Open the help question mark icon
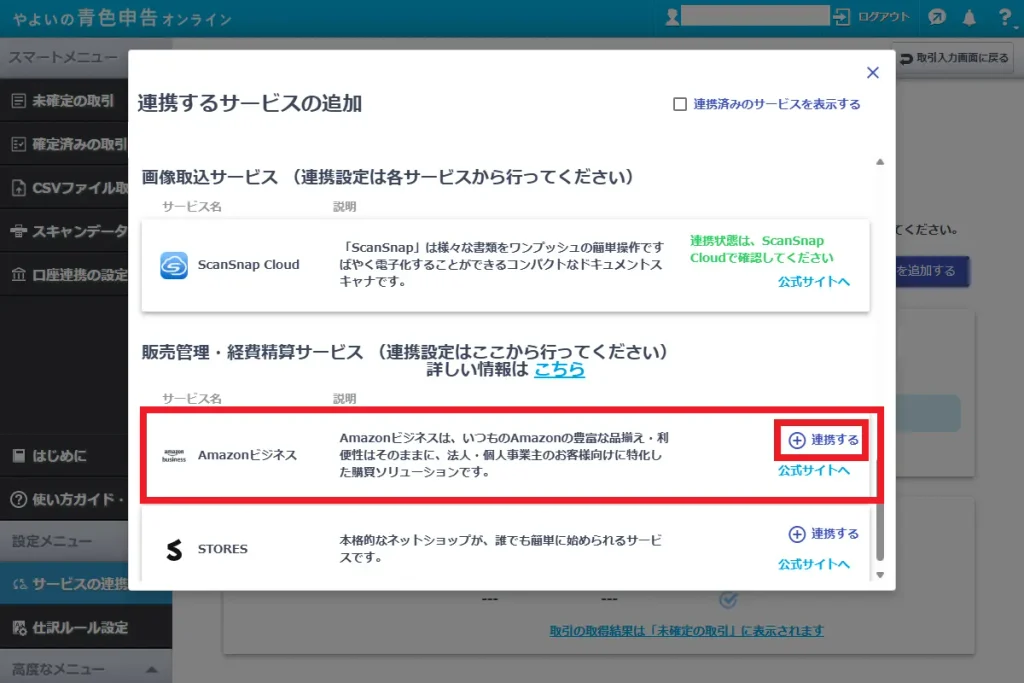 click(1004, 18)
